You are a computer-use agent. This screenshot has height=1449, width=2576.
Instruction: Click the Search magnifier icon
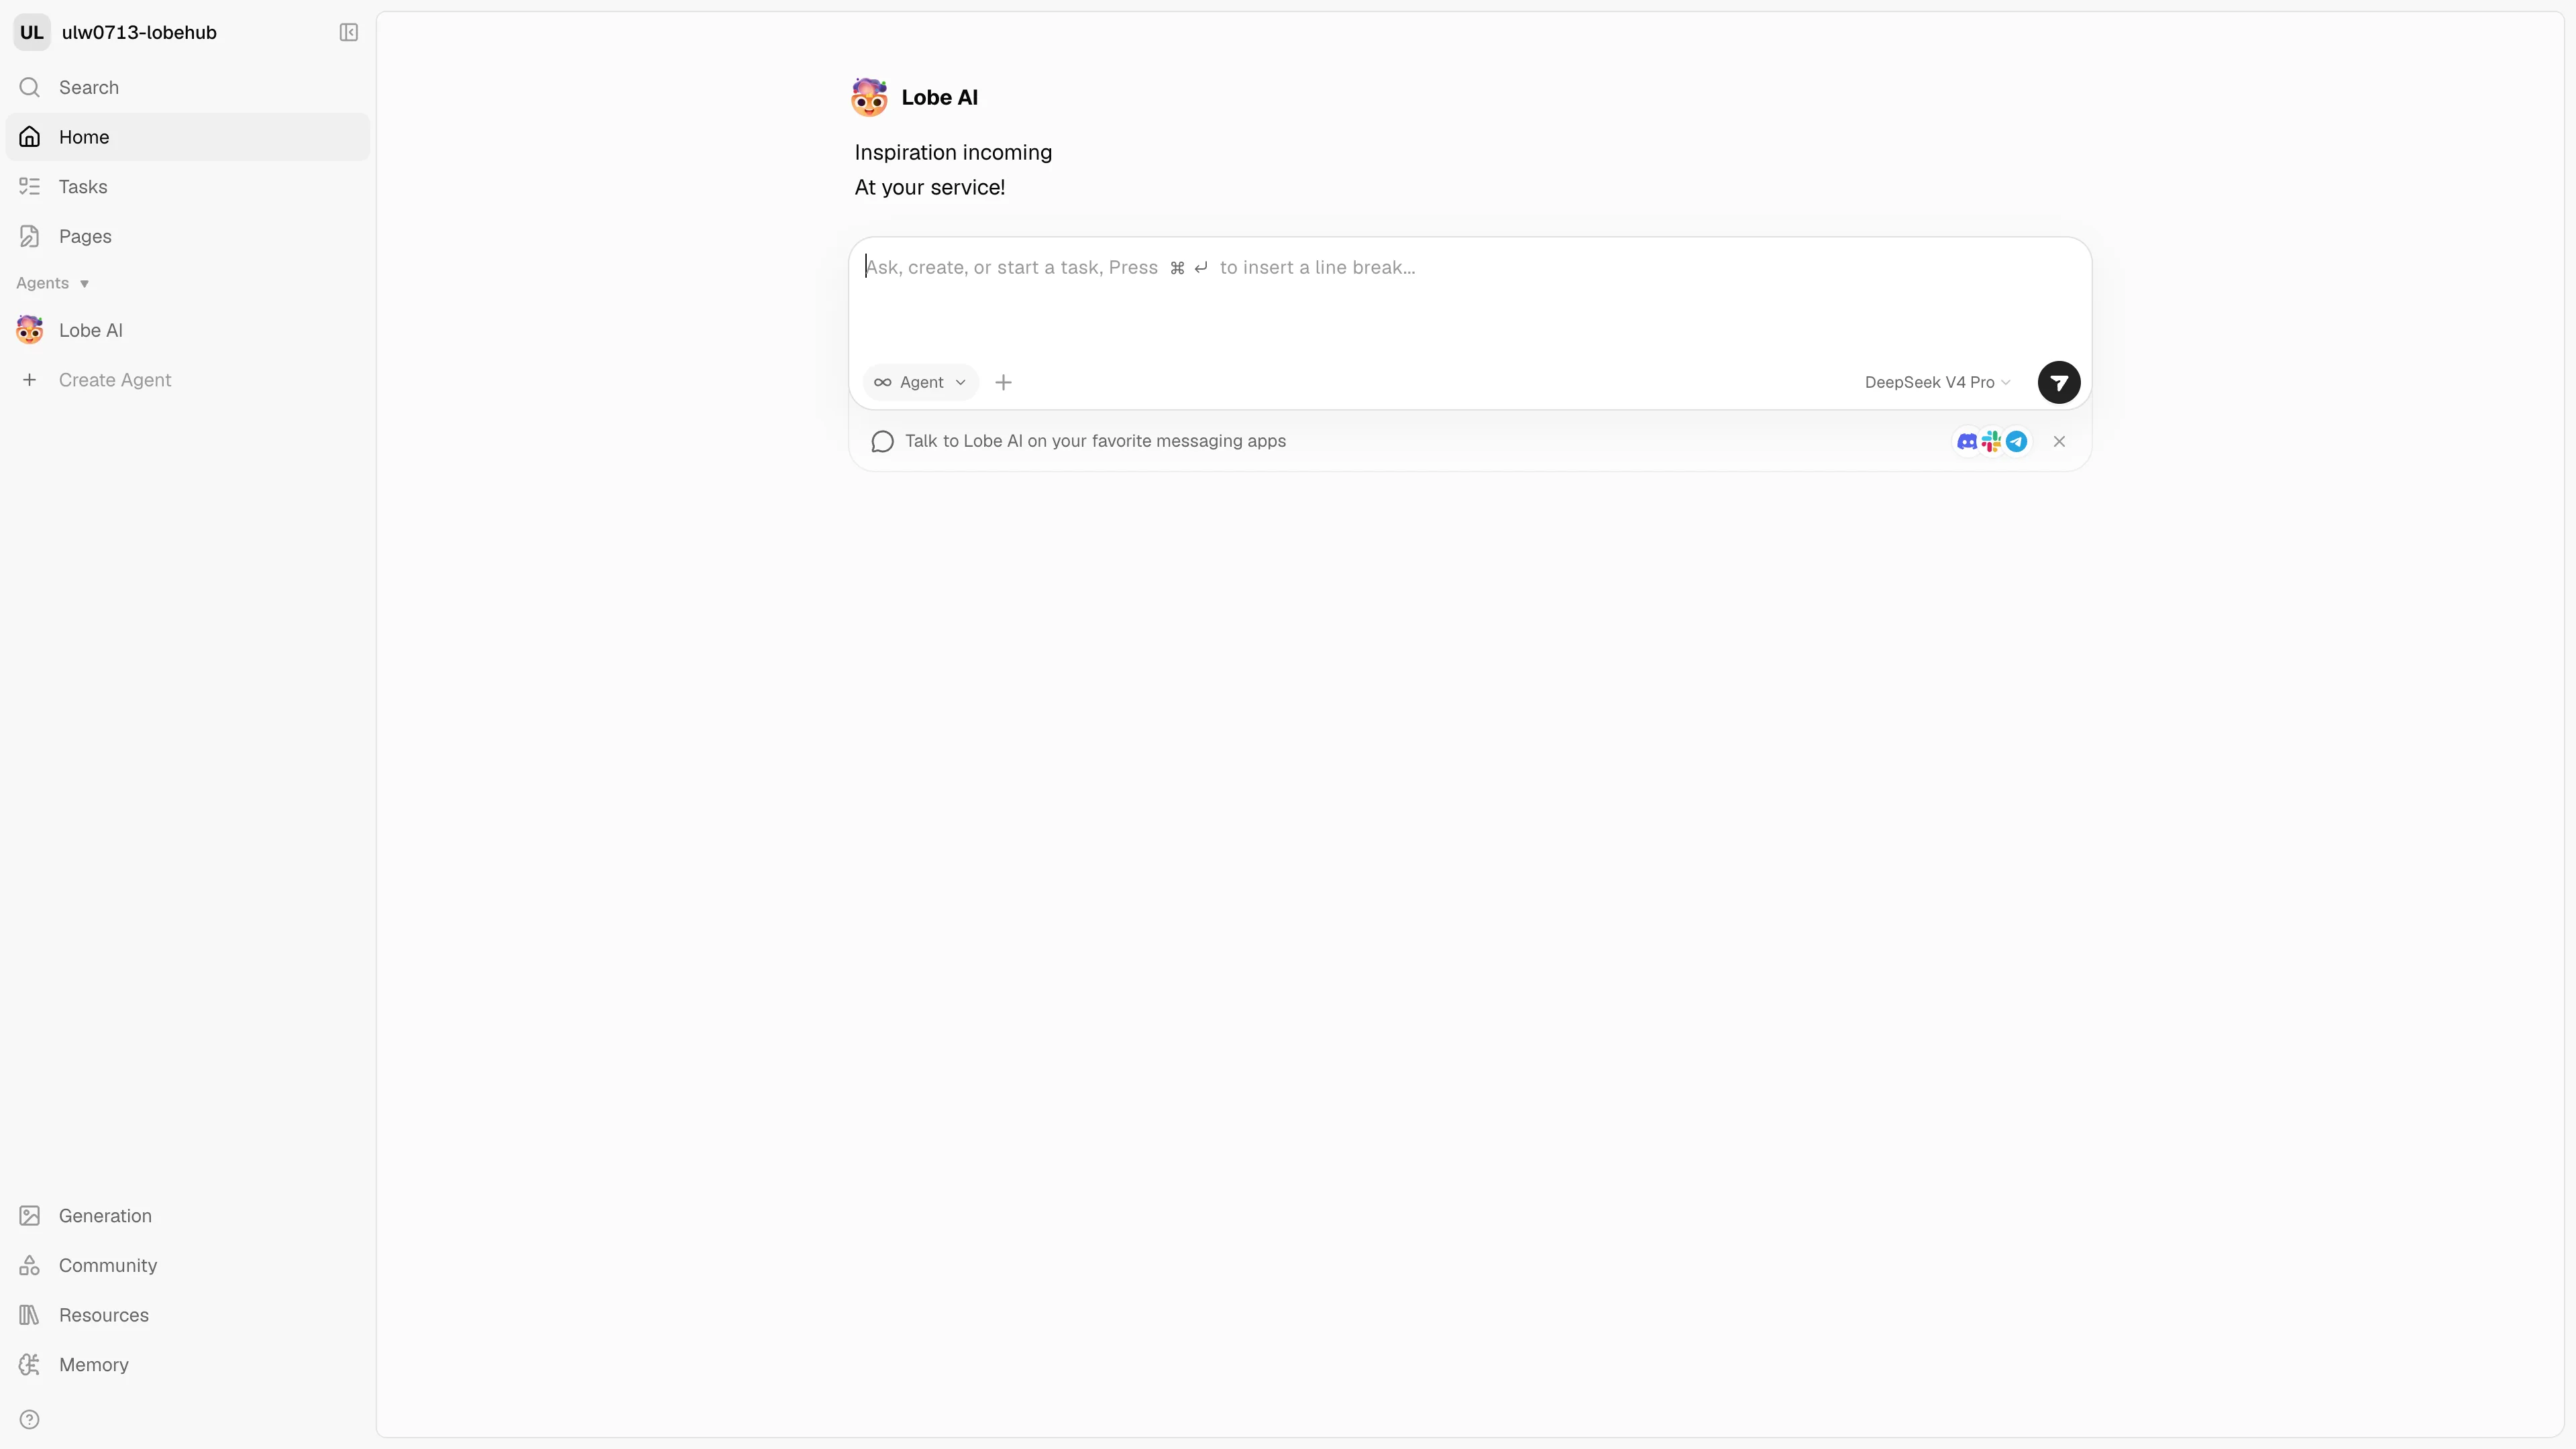pos(30,87)
